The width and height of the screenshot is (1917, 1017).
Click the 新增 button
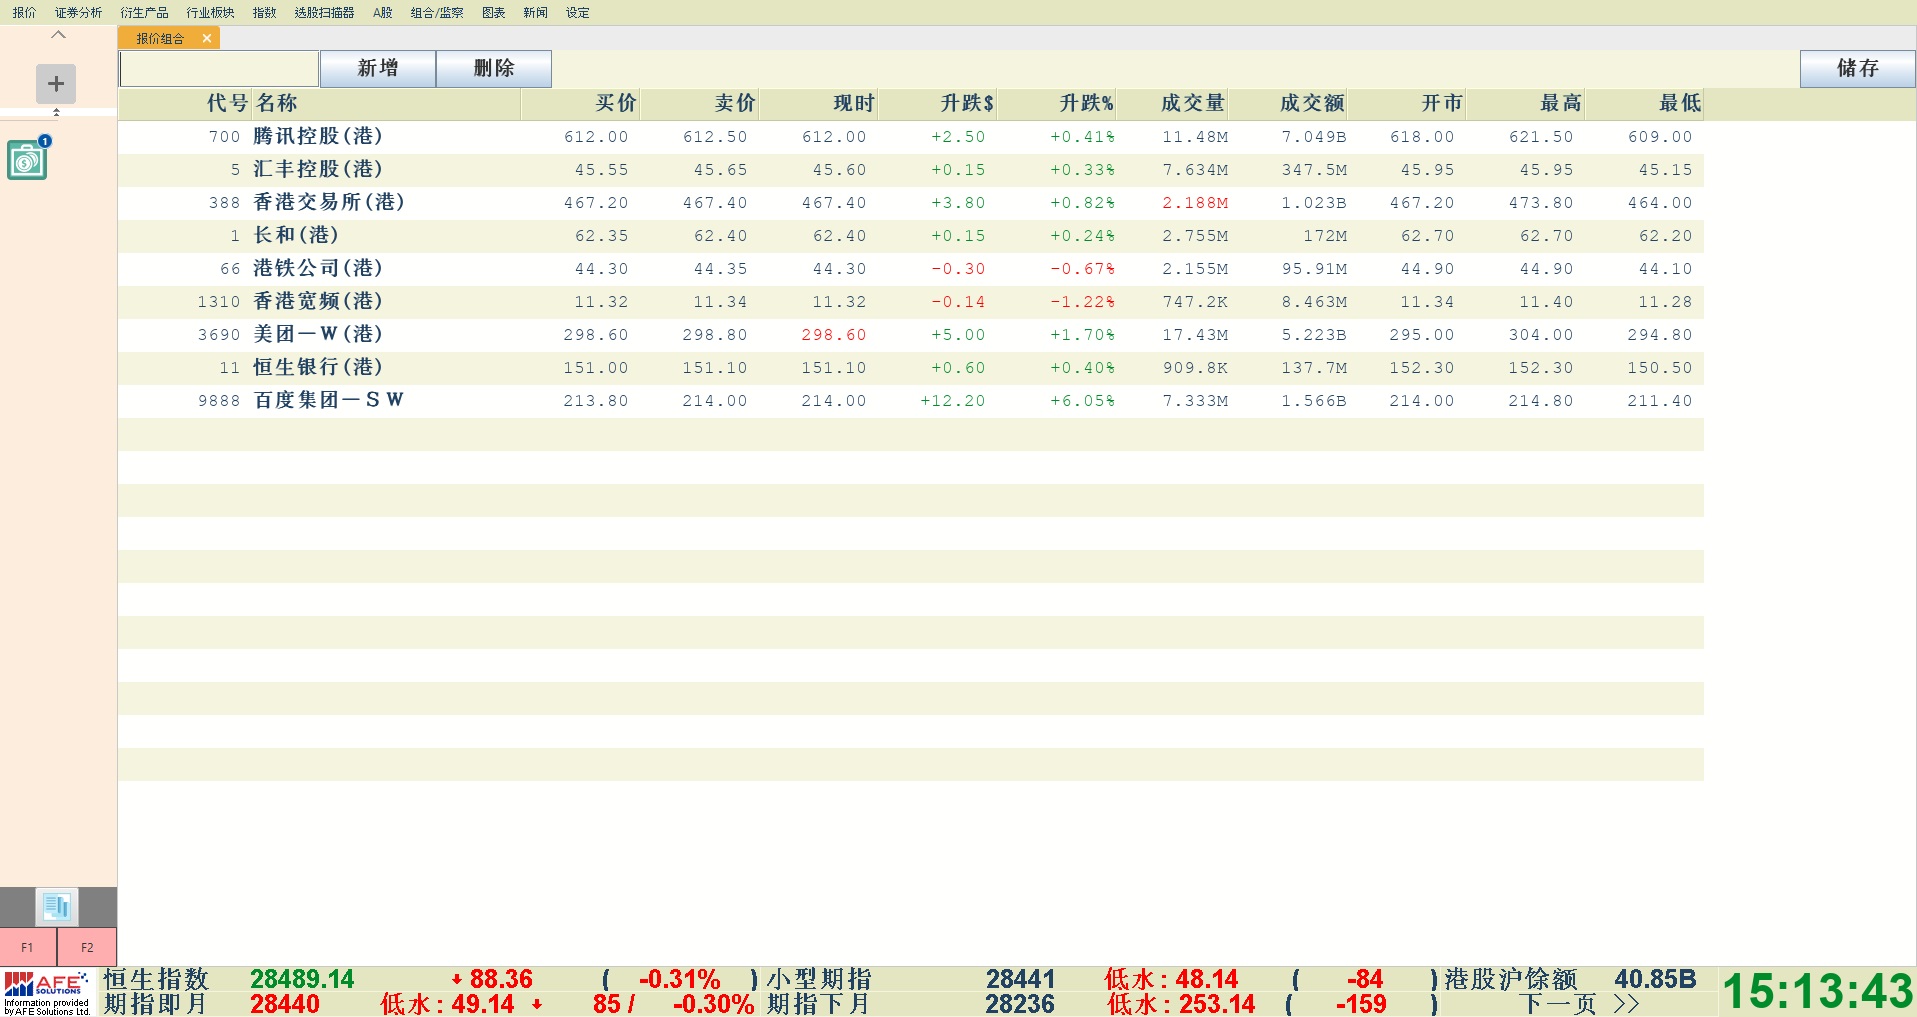pos(378,68)
